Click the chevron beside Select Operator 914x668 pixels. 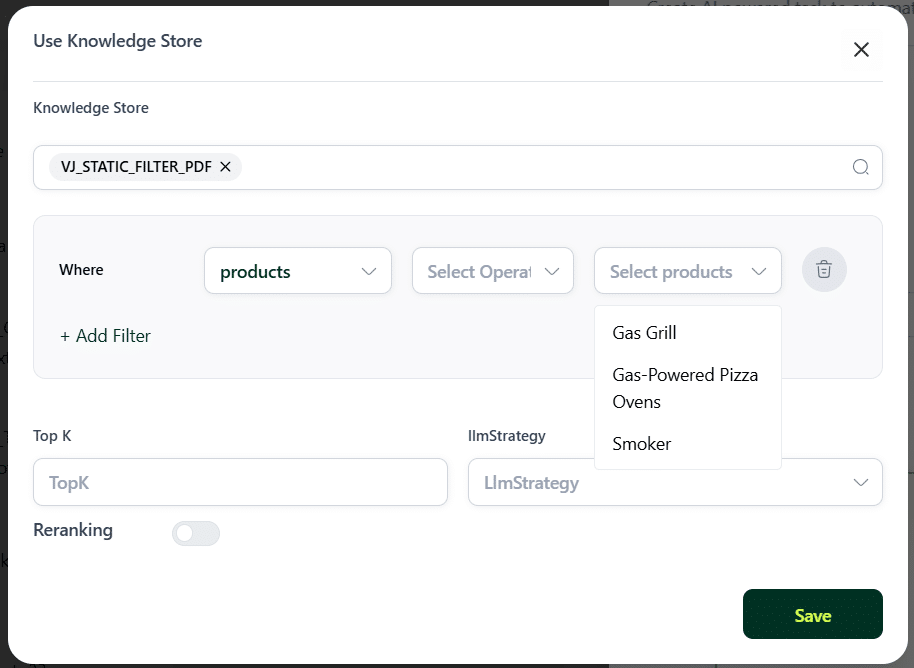pyautogui.click(x=551, y=271)
